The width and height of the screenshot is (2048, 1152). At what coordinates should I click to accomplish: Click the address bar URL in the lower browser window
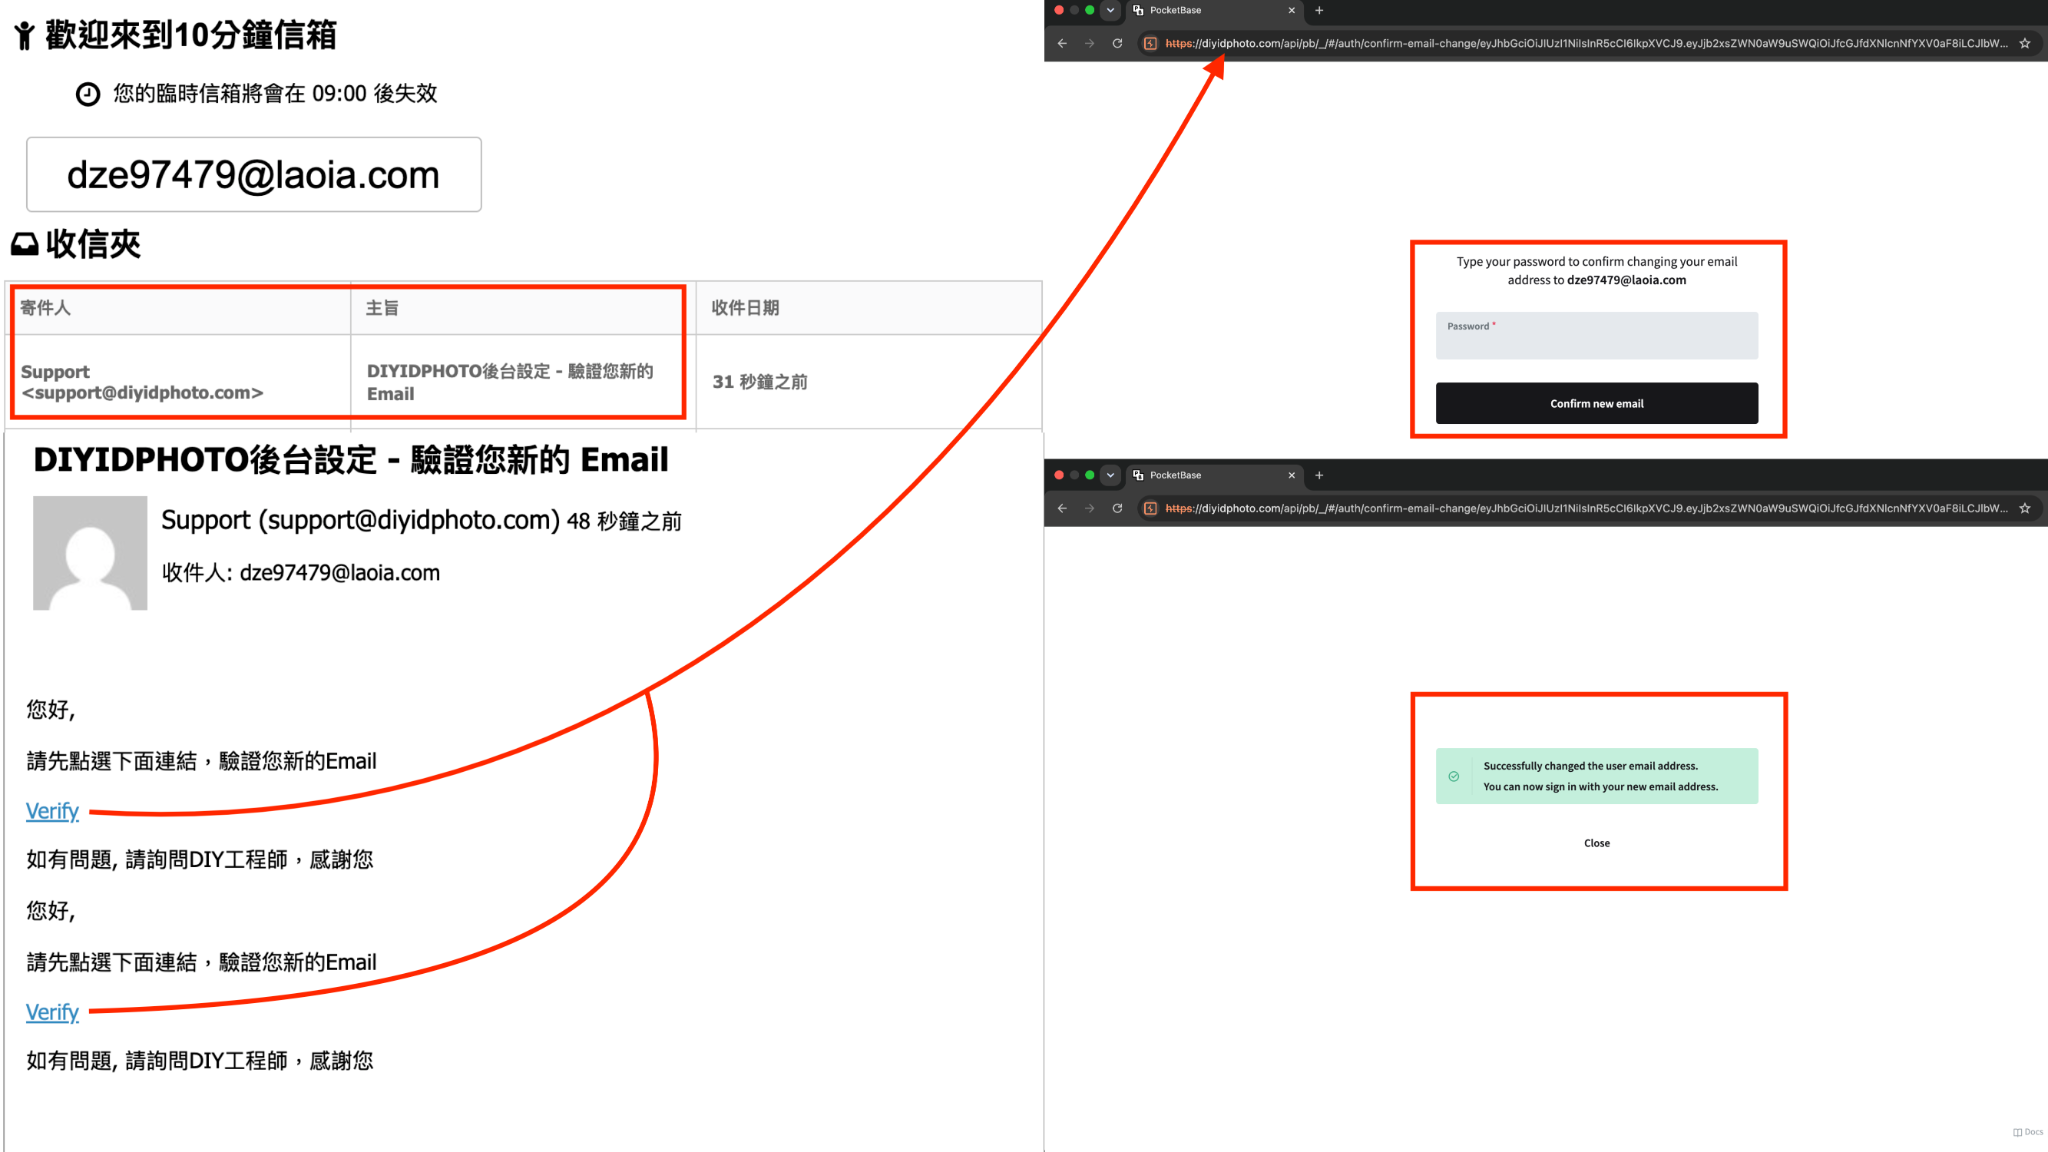[x=1586, y=508]
